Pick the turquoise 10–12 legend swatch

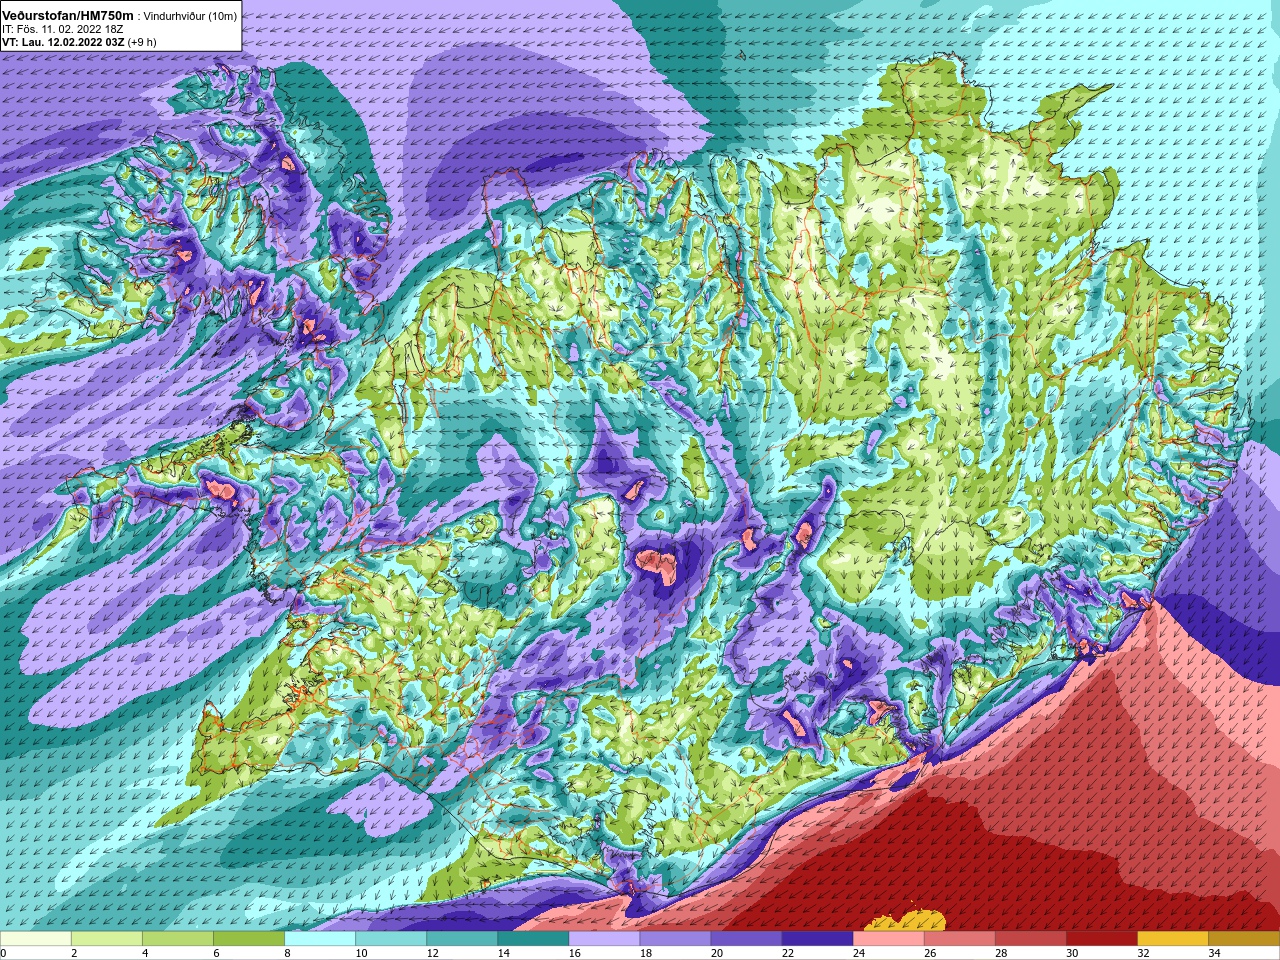pyautogui.click(x=391, y=939)
